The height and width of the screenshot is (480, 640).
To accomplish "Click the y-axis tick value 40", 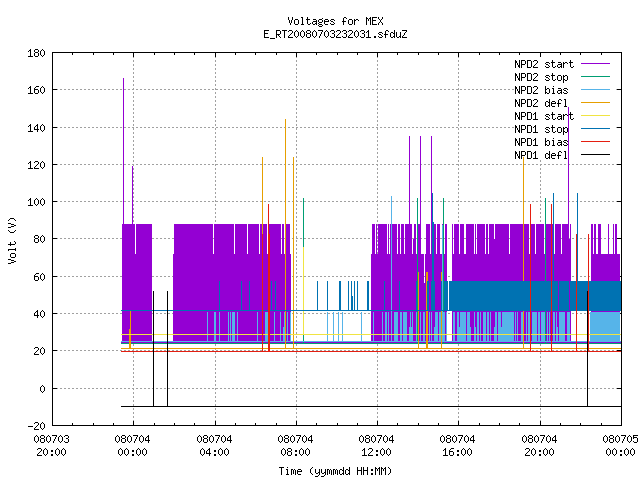I will click(39, 314).
